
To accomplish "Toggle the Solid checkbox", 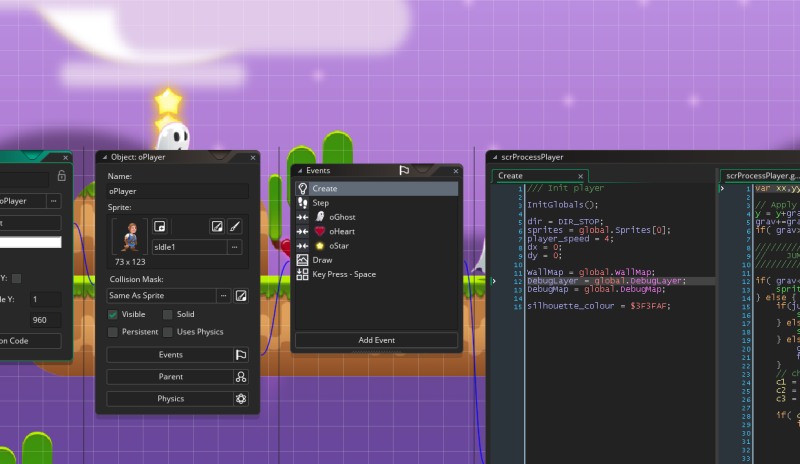I will pos(167,314).
